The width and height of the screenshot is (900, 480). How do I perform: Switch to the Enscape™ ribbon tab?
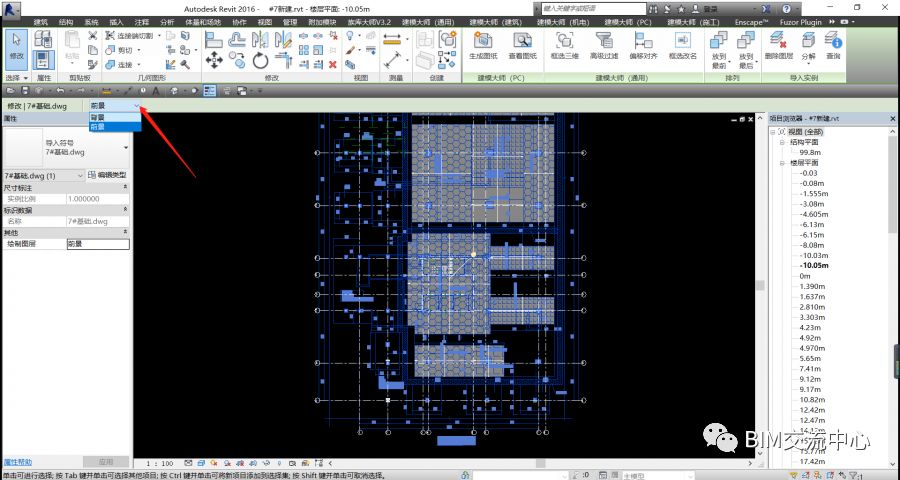[x=751, y=22]
